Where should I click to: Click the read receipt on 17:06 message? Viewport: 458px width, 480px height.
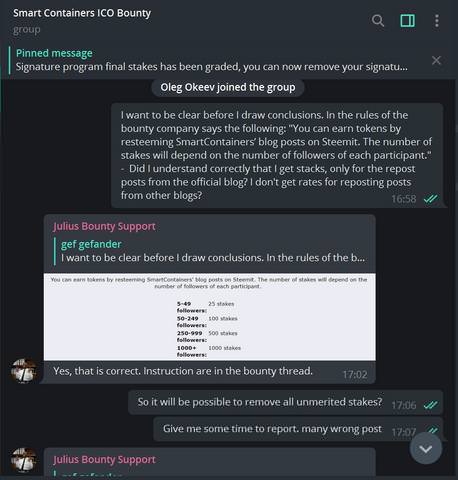pos(431,405)
